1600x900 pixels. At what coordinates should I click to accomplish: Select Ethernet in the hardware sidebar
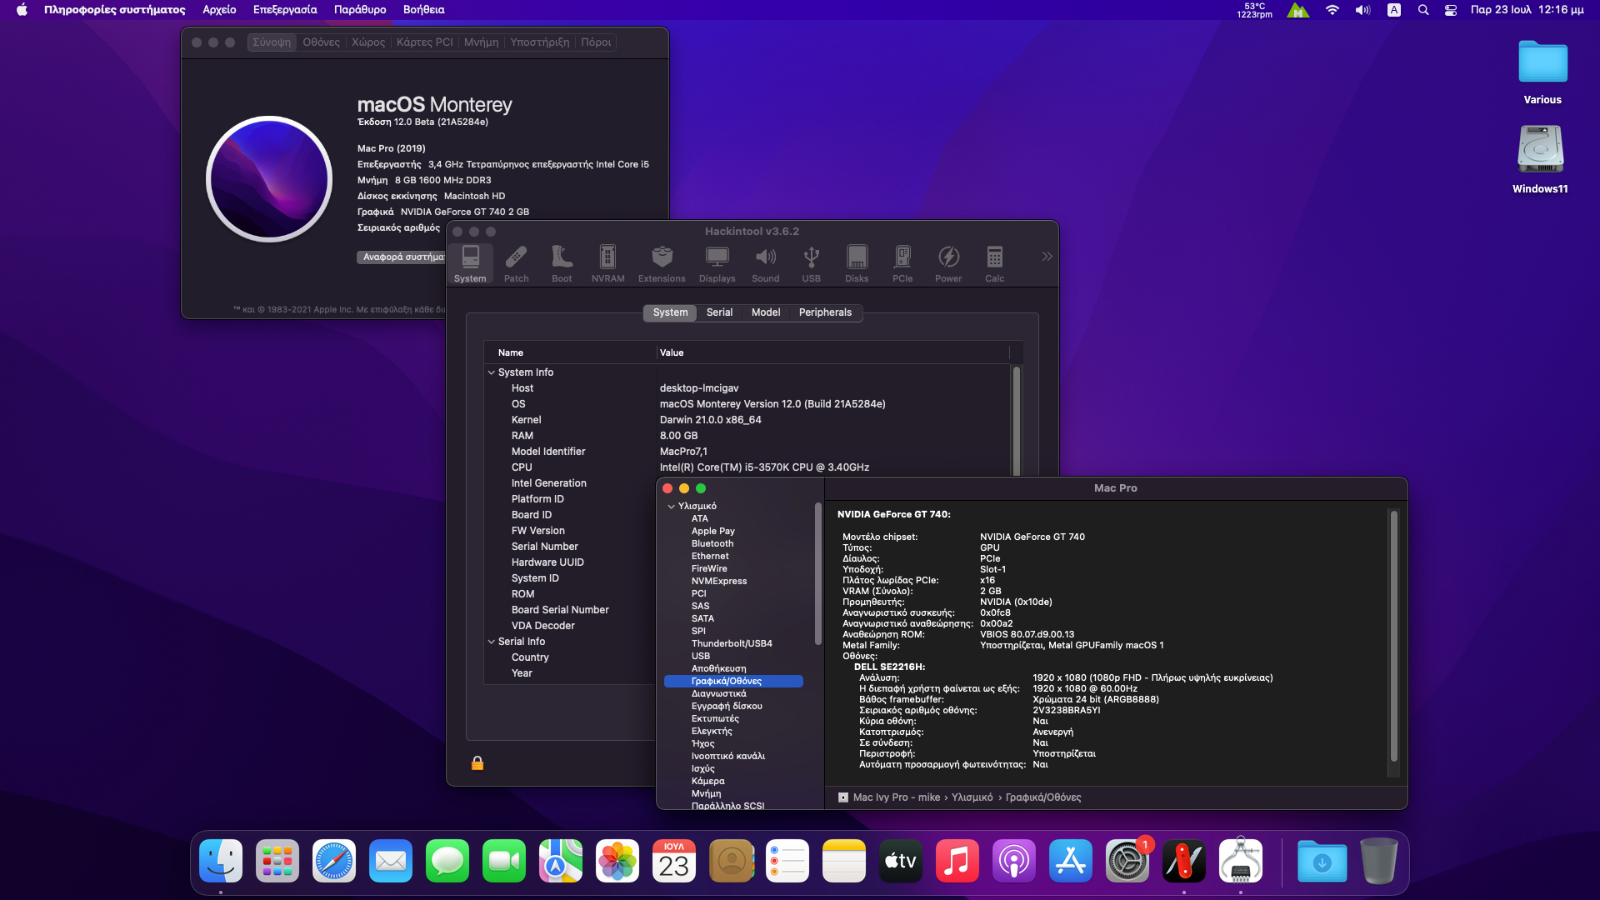tap(710, 556)
